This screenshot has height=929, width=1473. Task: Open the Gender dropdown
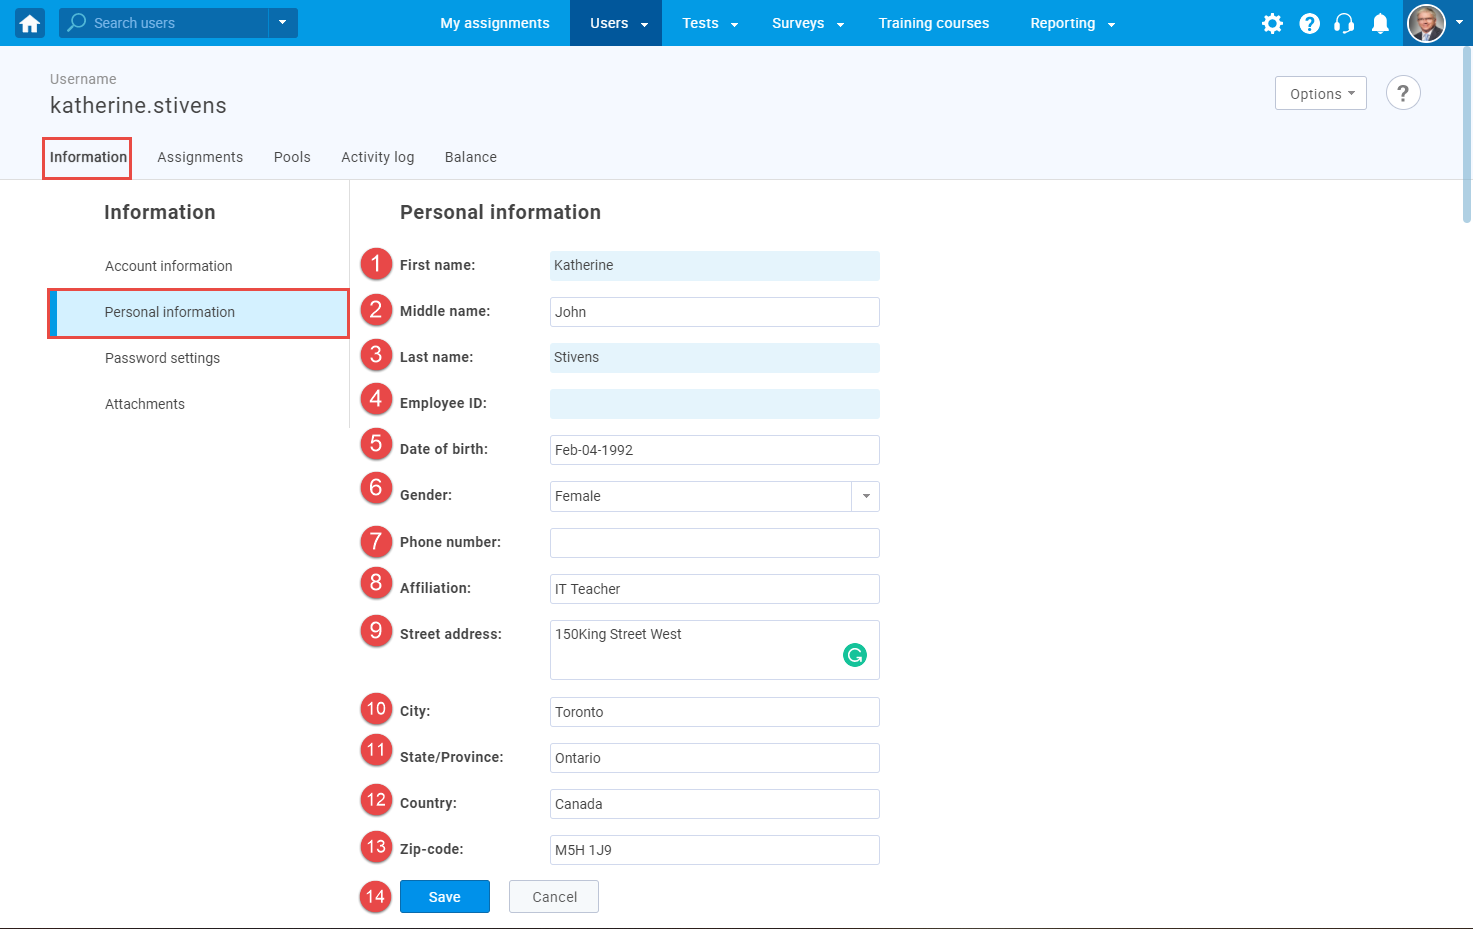(865, 496)
